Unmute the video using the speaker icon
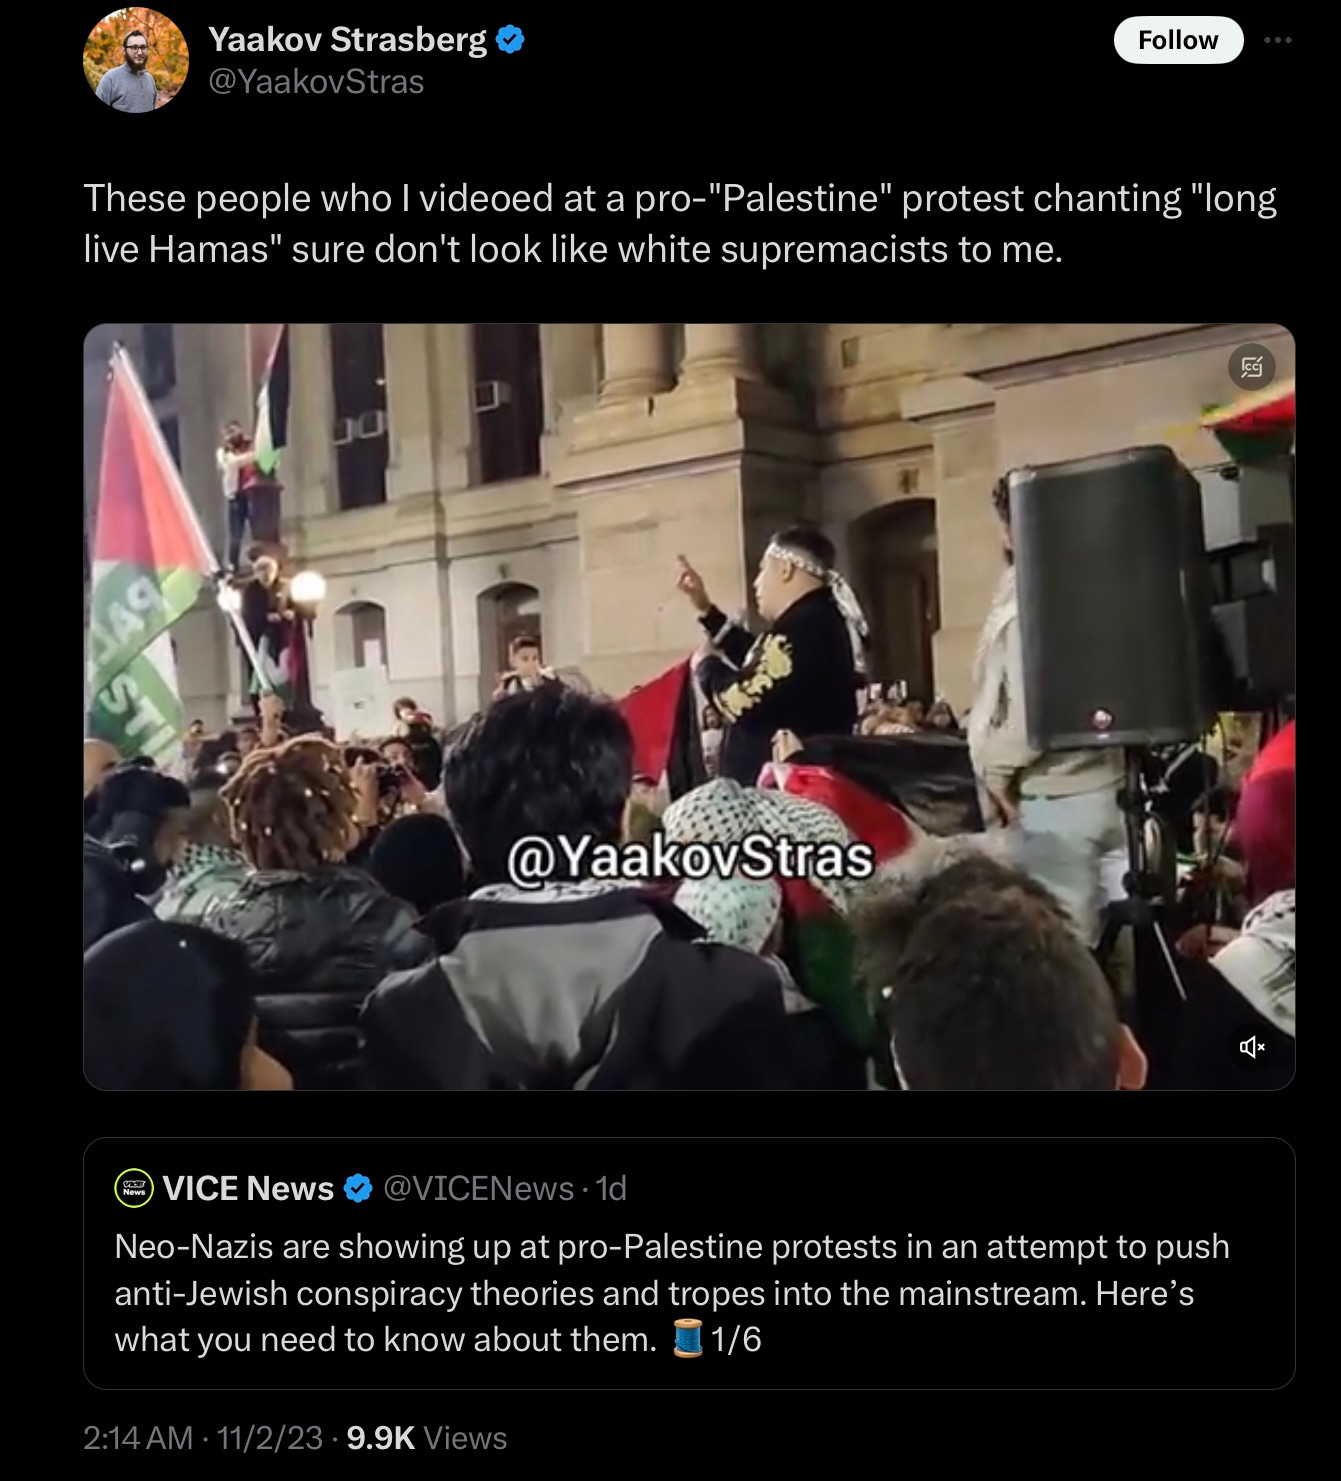Viewport: 1341px width, 1481px height. point(1252,1047)
